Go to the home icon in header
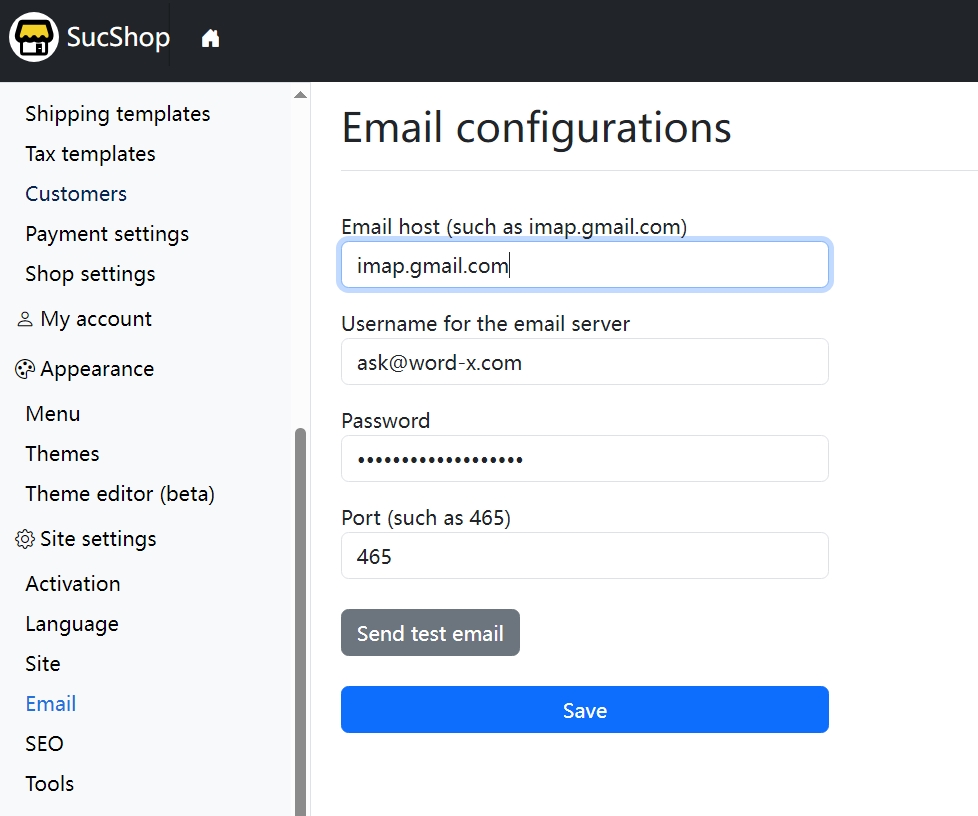Screen dimensions: 978x816 click(x=210, y=39)
